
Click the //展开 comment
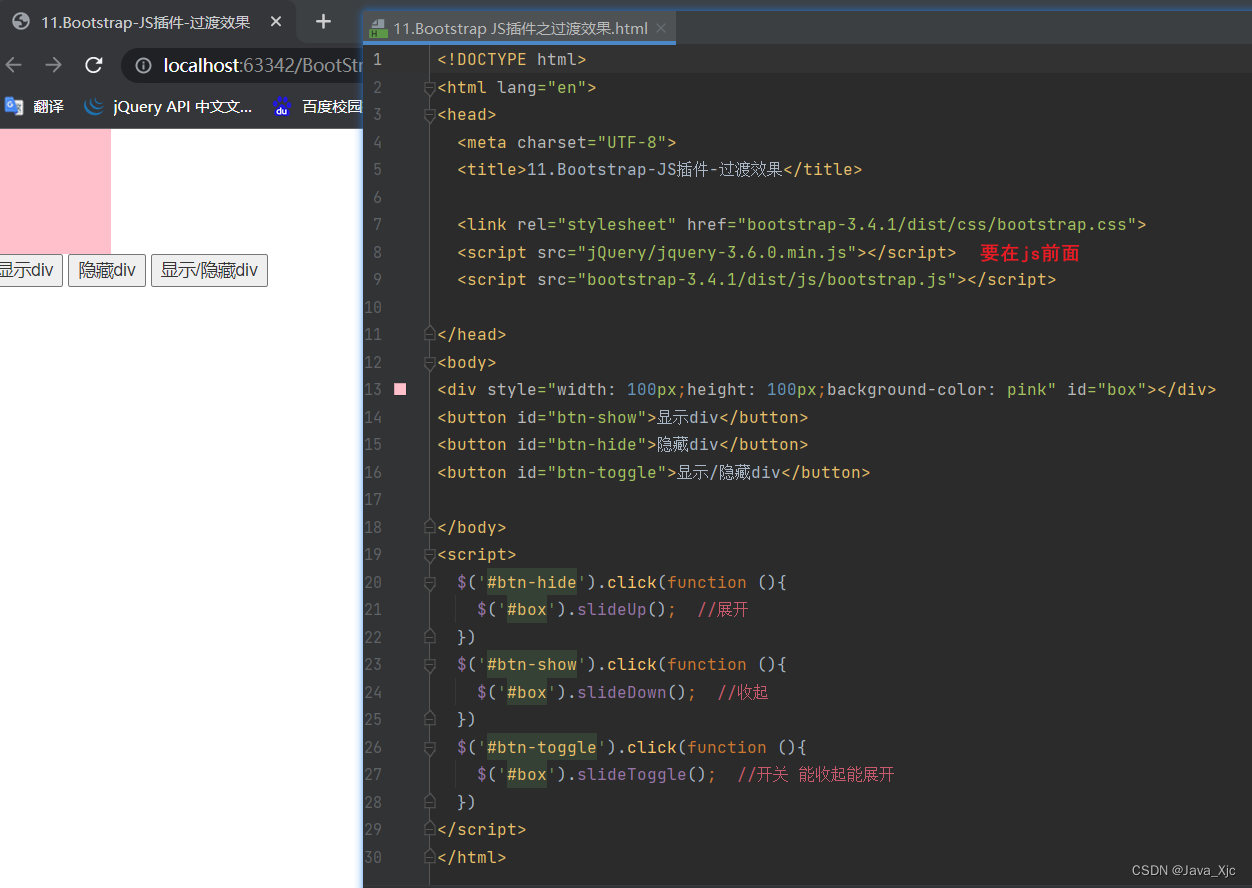point(723,610)
